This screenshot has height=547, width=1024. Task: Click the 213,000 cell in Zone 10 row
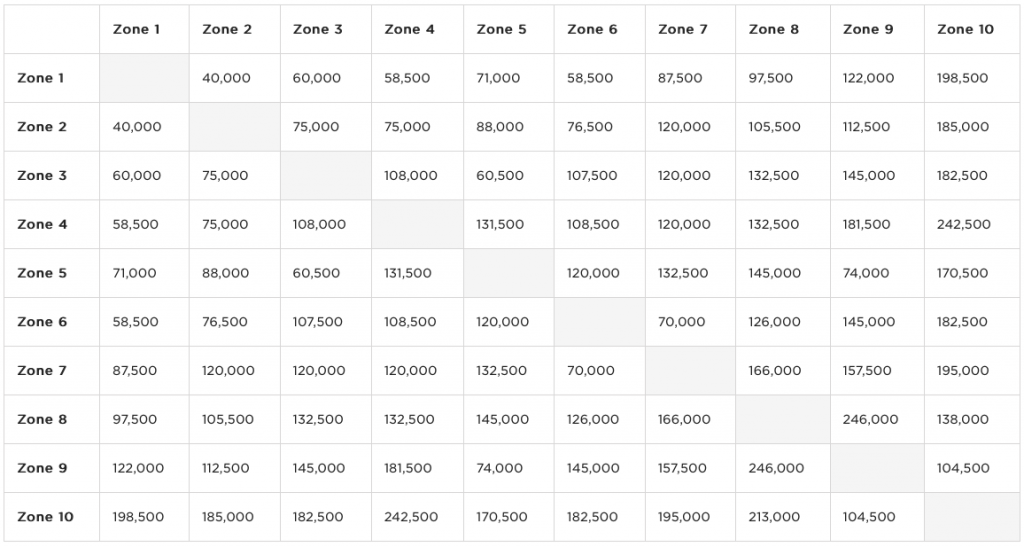click(x=774, y=517)
